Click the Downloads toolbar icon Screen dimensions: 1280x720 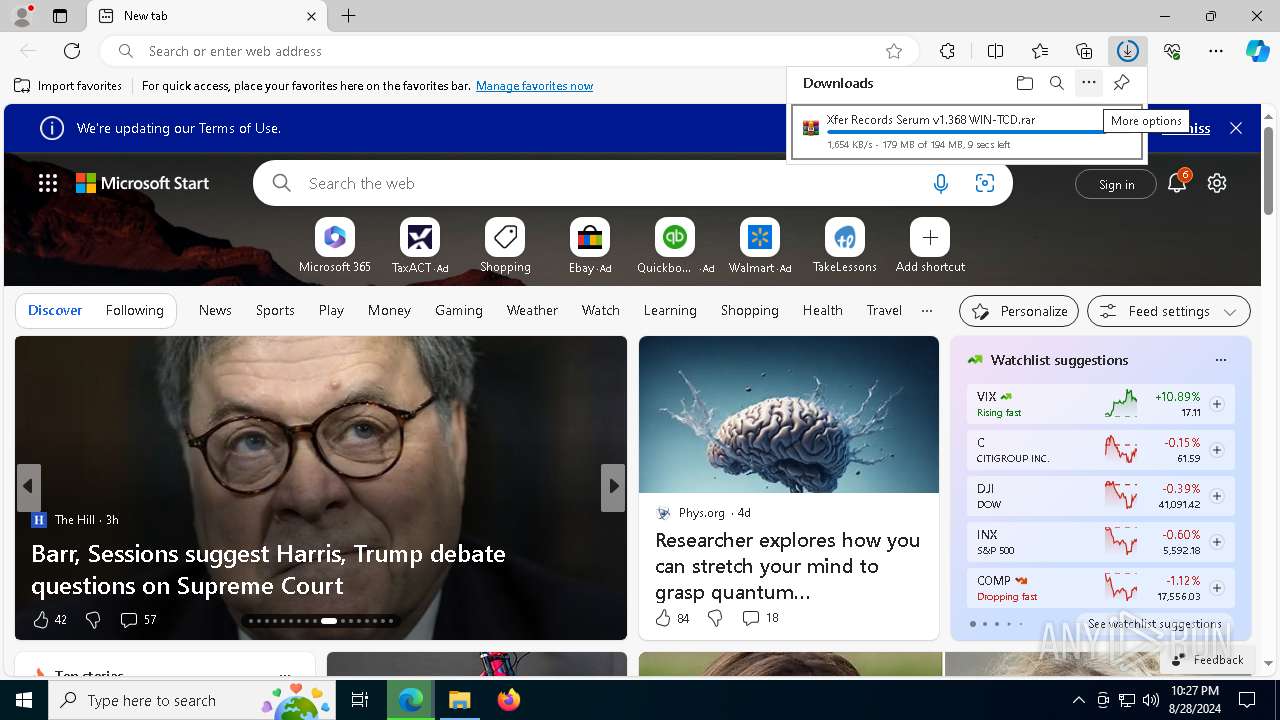click(1127, 51)
